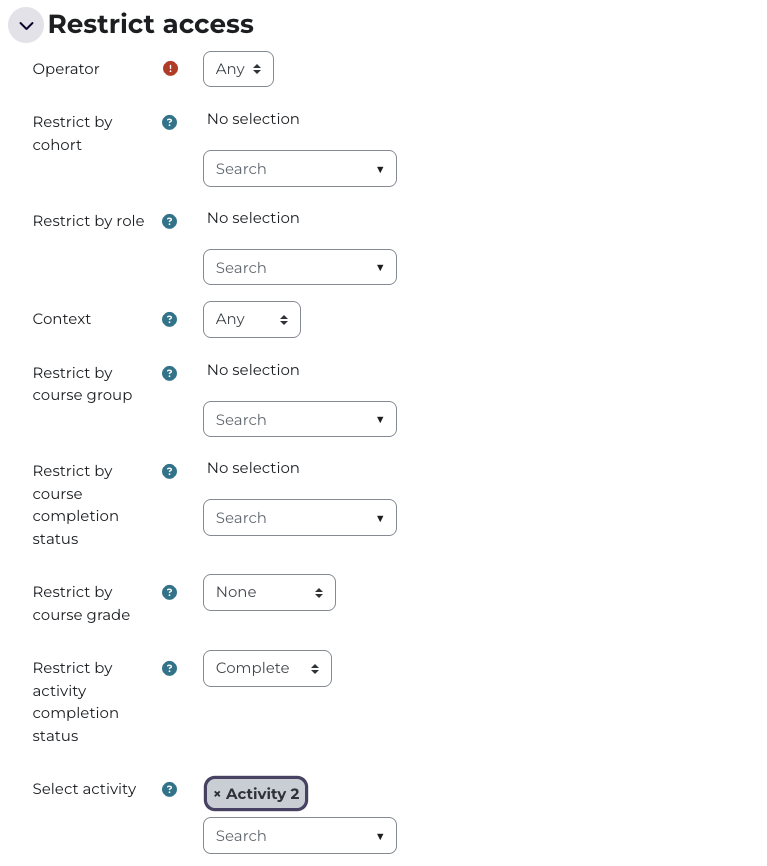Open the course grade None dropdown

pos(268,592)
